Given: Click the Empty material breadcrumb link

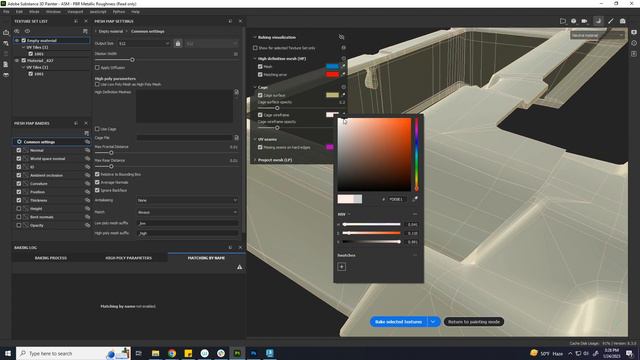Looking at the screenshot, I should [111, 31].
